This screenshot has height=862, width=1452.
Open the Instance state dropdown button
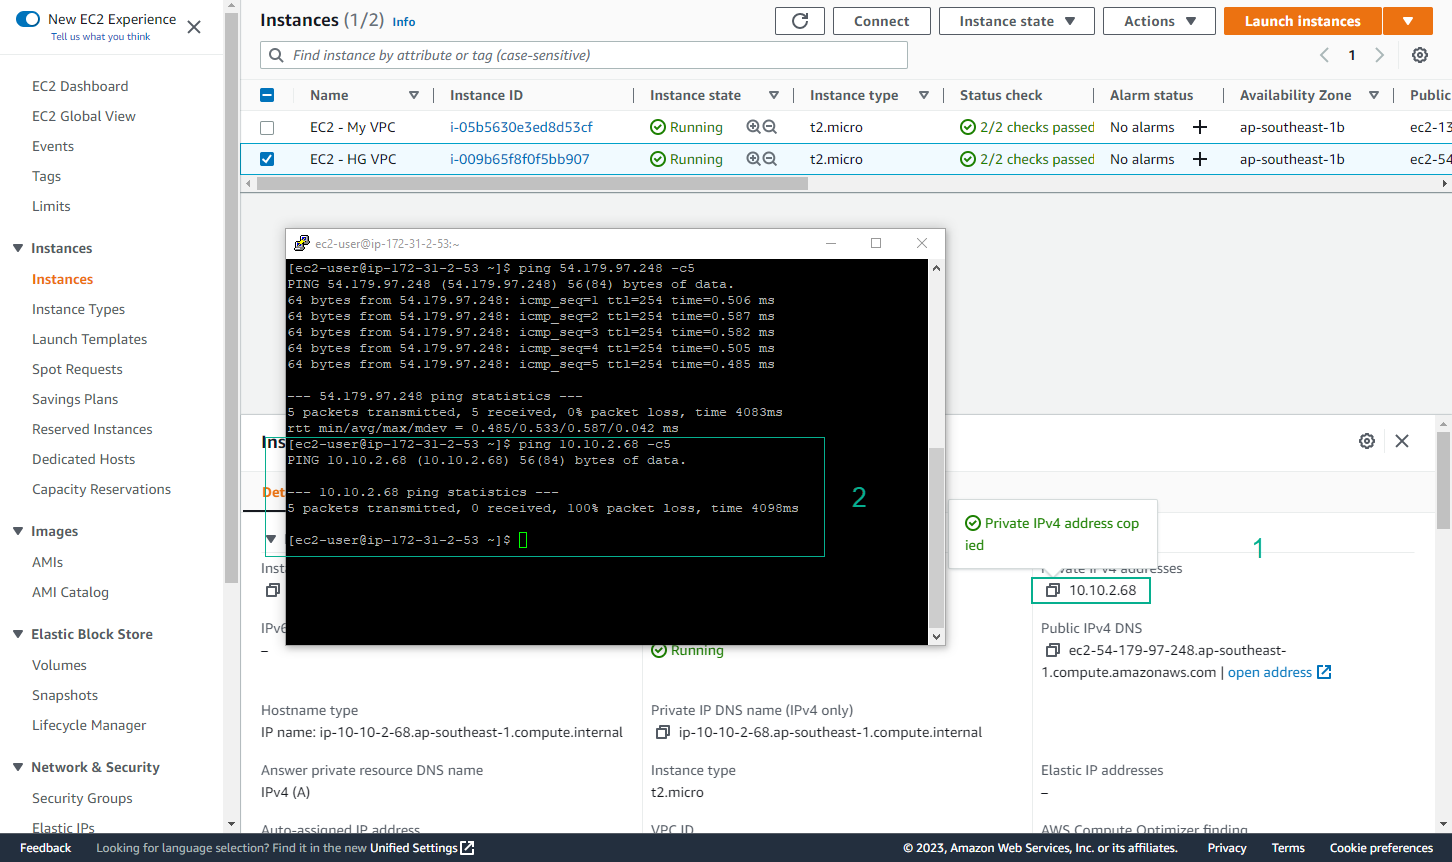click(x=1017, y=21)
